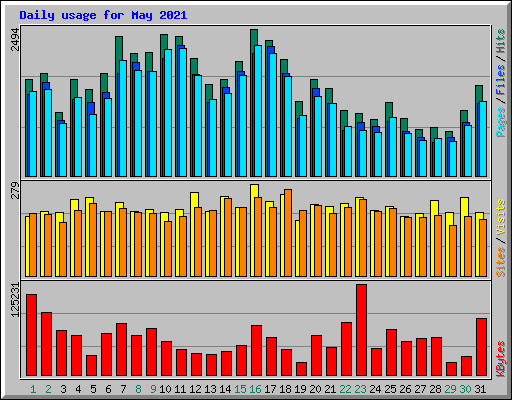512x400 pixels.
Task: Click day label '30' on x-axis
Action: (x=465, y=389)
